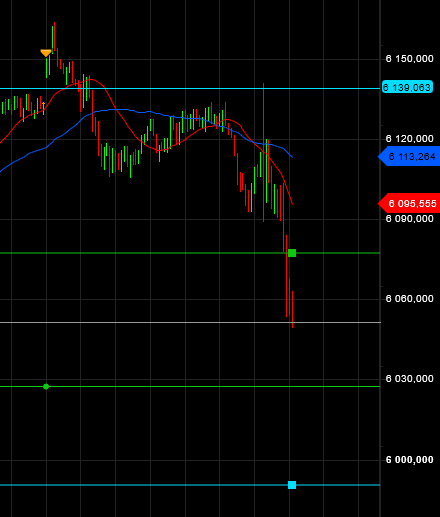440x517 pixels.
Task: Click the blue 6 113,264 moving-average label
Action: [x=409, y=156]
